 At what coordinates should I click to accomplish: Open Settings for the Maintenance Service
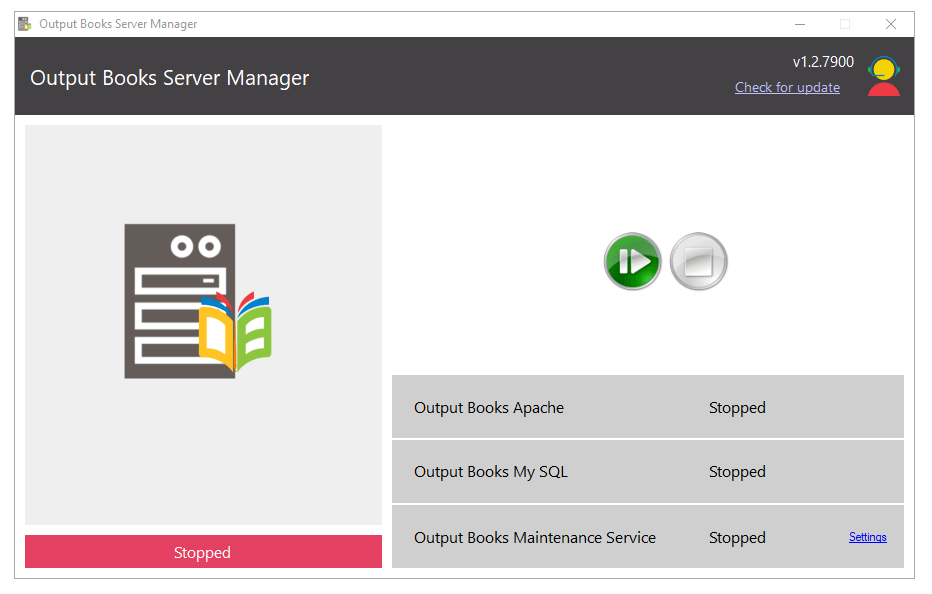click(867, 537)
